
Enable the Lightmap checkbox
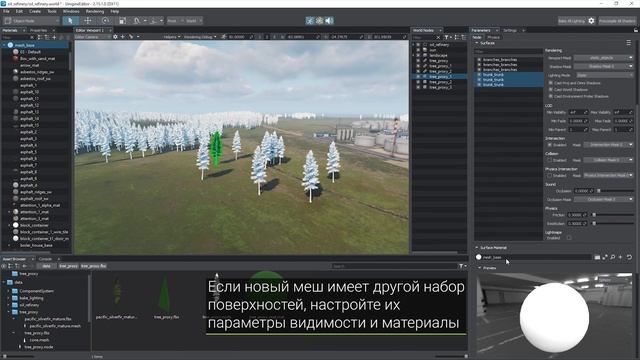pyautogui.click(x=569, y=238)
